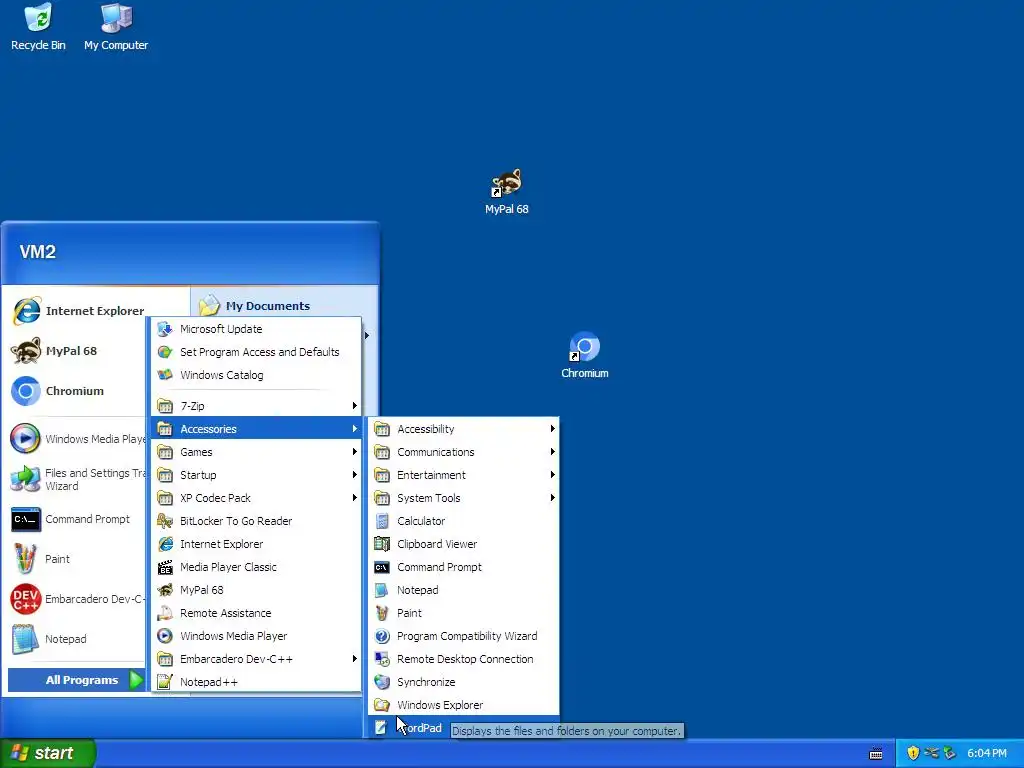
Task: Click the Files and Settings Transfer Wizard icon
Action: click(25, 479)
